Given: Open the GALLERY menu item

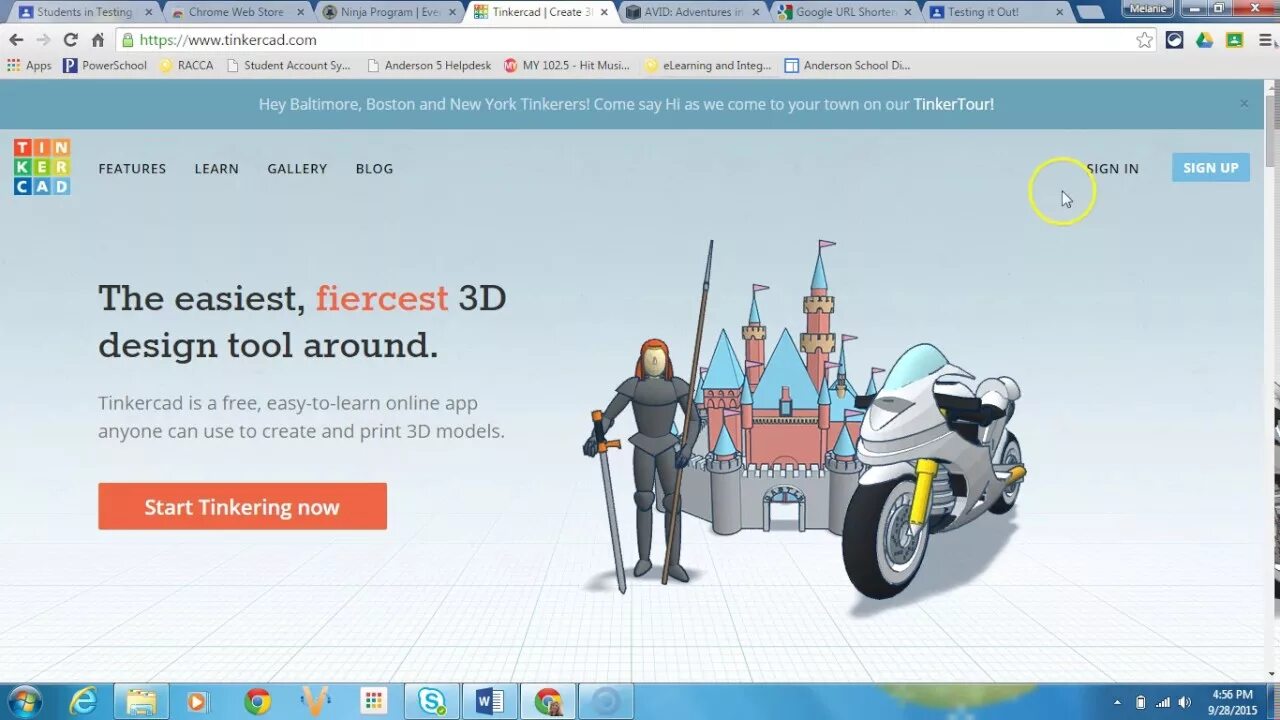Looking at the screenshot, I should (297, 168).
